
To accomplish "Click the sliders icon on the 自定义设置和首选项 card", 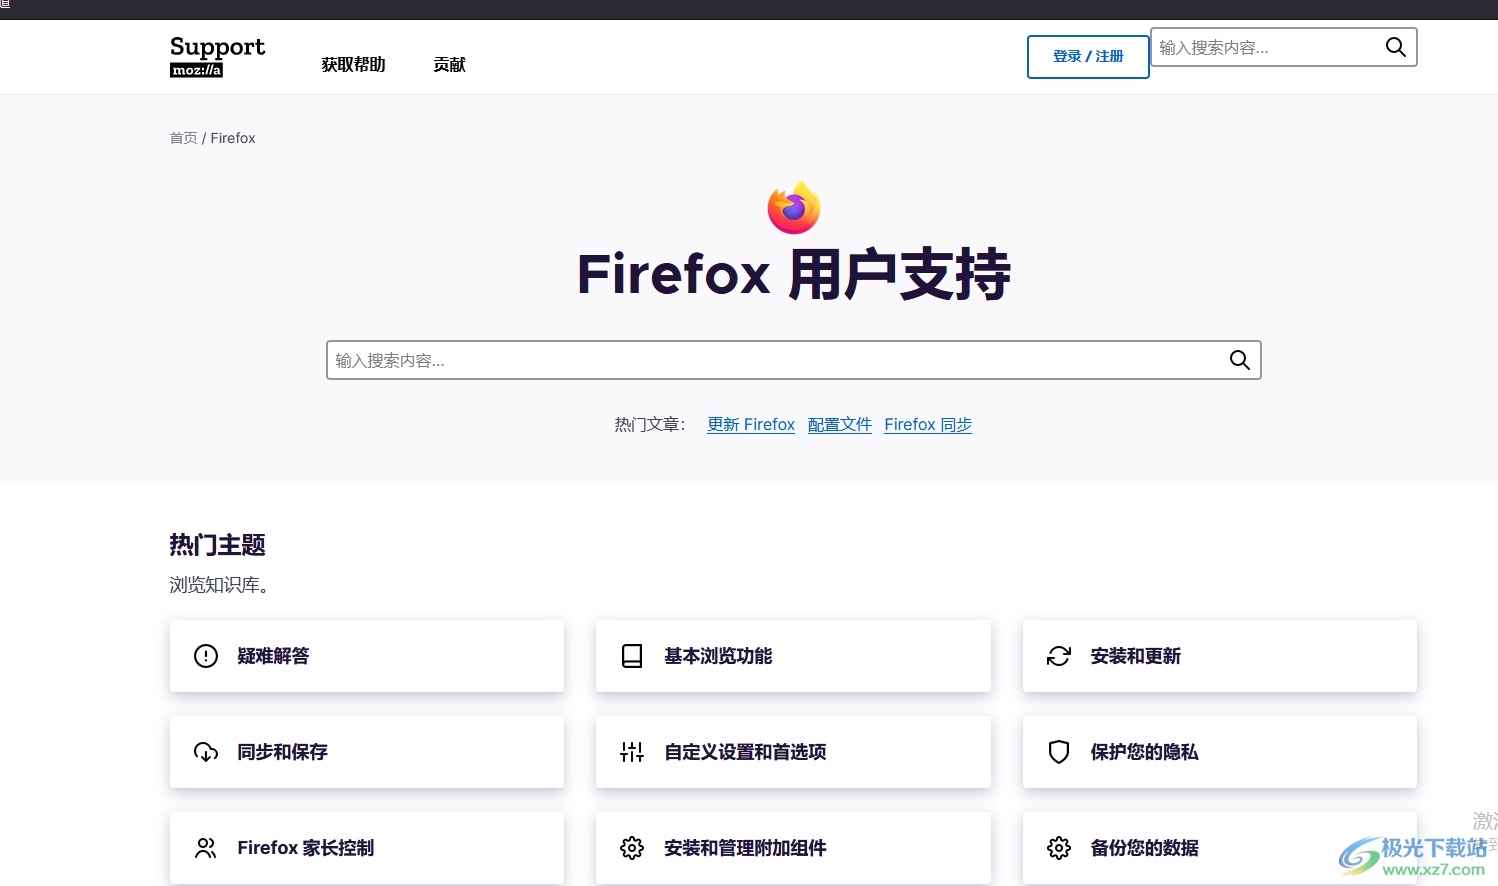I will [x=632, y=752].
